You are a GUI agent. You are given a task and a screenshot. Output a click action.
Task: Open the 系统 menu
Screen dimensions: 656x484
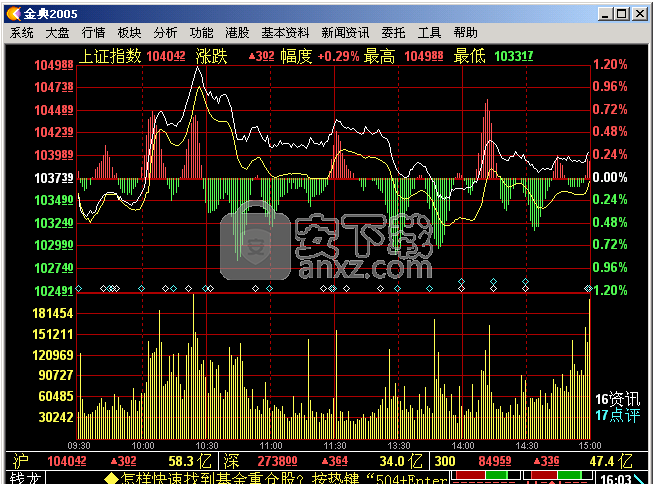22,33
